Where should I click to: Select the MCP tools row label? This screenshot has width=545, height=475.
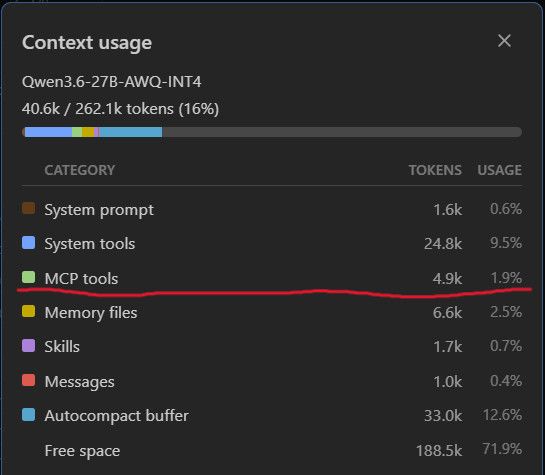coord(81,278)
